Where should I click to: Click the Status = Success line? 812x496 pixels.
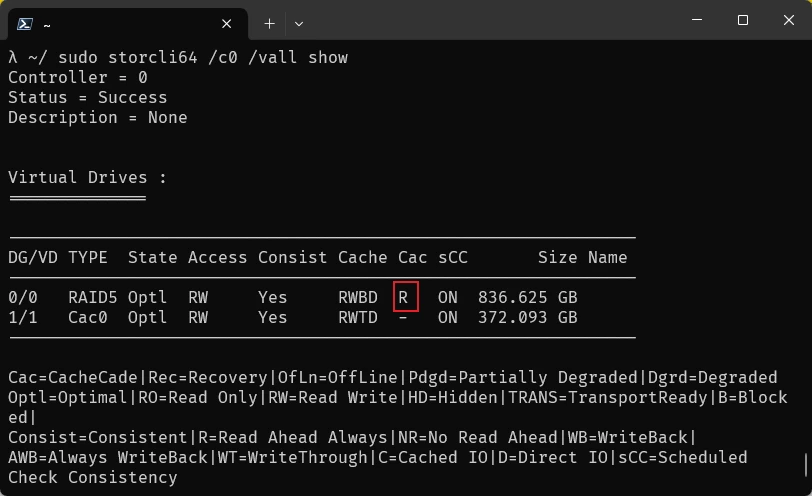point(88,97)
